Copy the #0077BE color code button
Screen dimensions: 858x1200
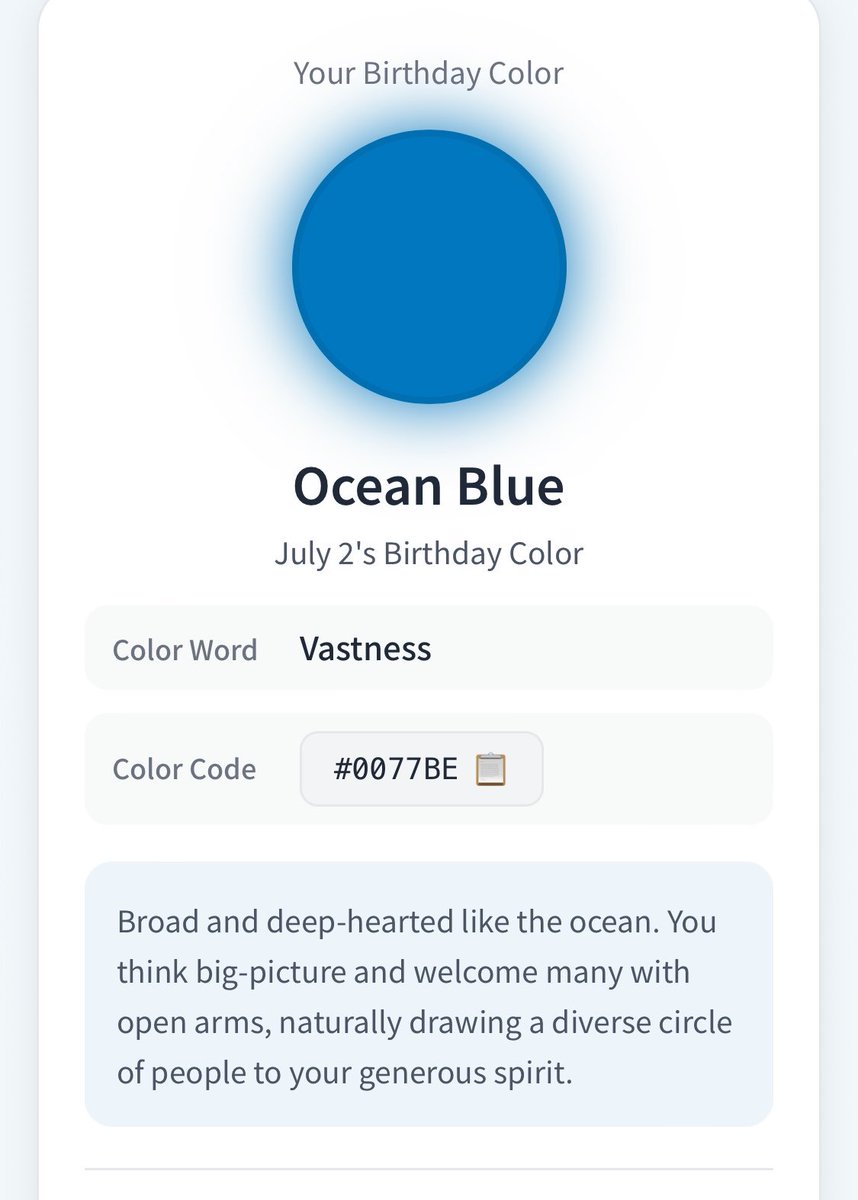click(421, 769)
